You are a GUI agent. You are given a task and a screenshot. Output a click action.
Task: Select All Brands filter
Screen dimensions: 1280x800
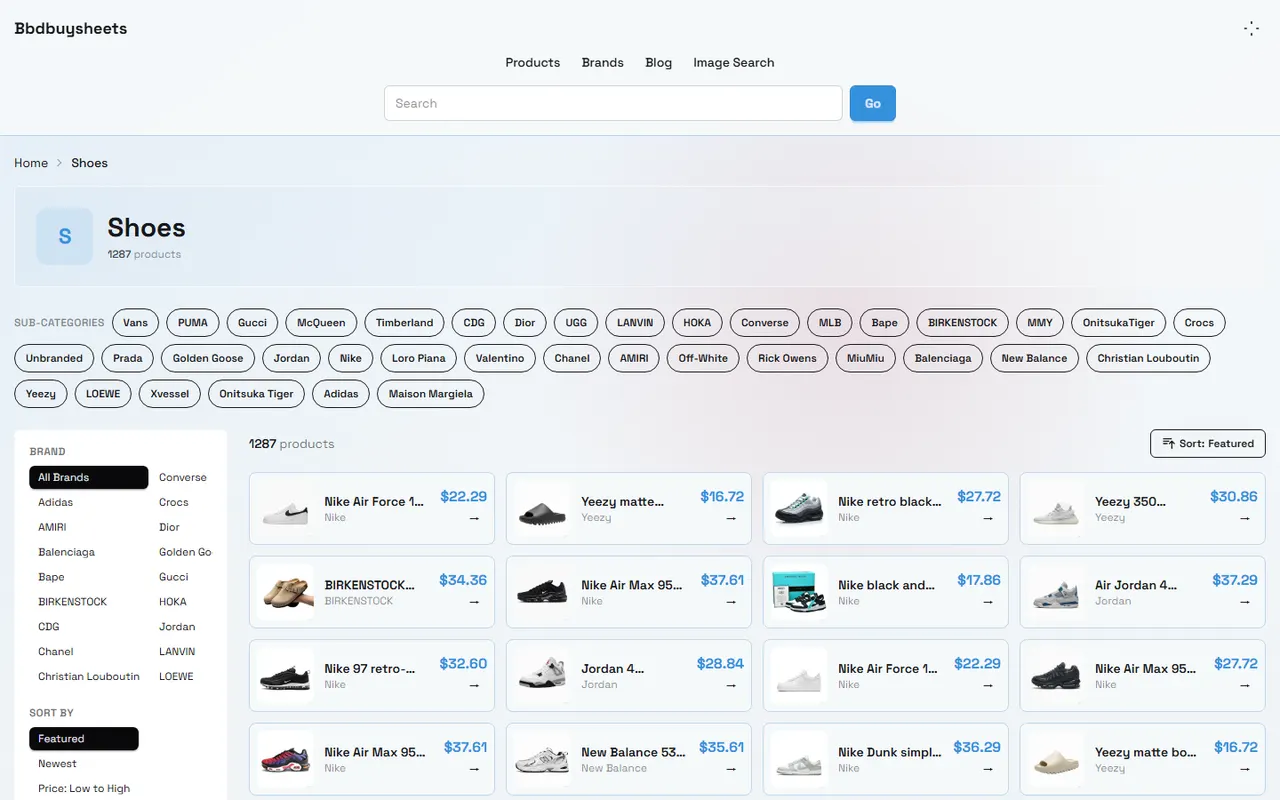[89, 477]
